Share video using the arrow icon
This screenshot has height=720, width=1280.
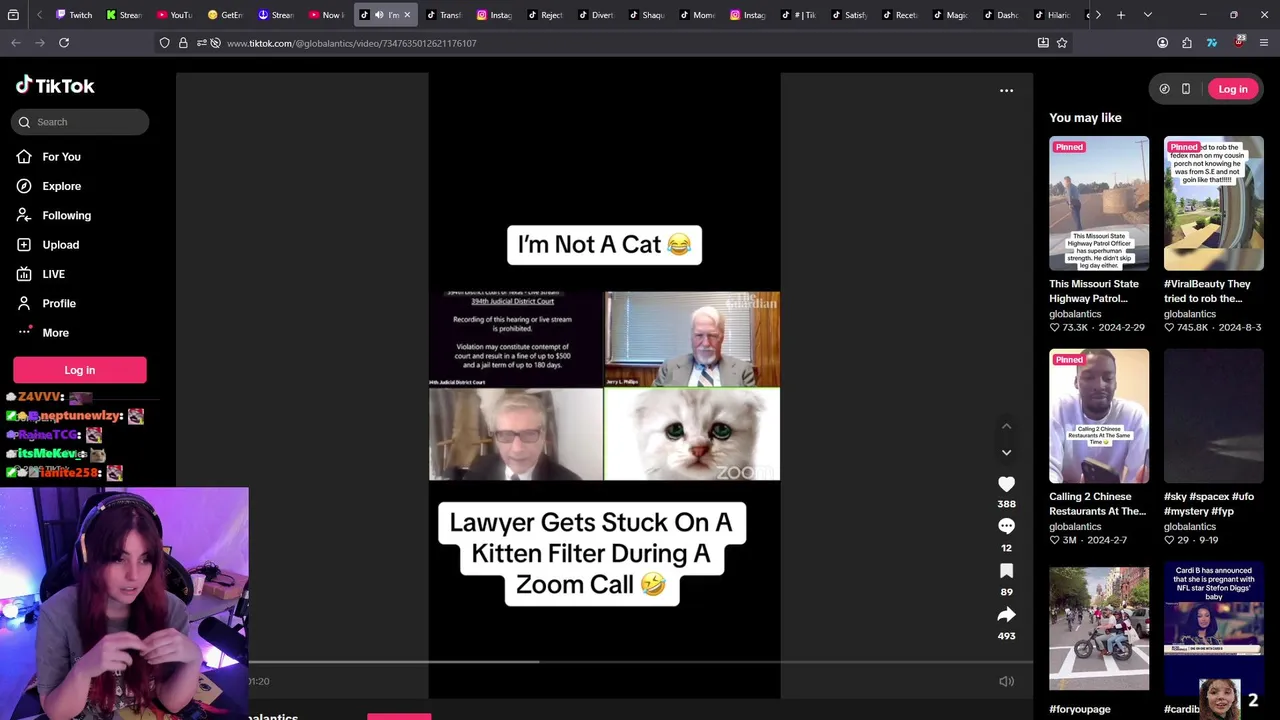tap(1006, 615)
